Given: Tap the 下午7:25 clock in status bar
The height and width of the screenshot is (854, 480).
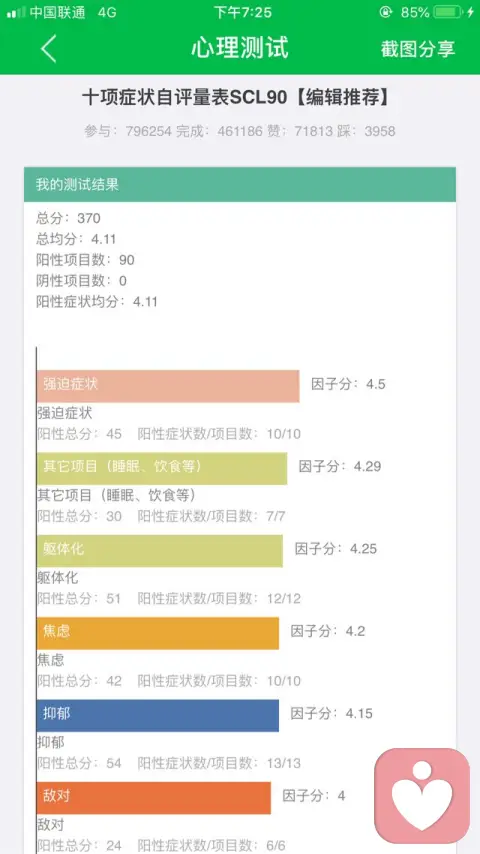Looking at the screenshot, I should [x=242, y=12].
